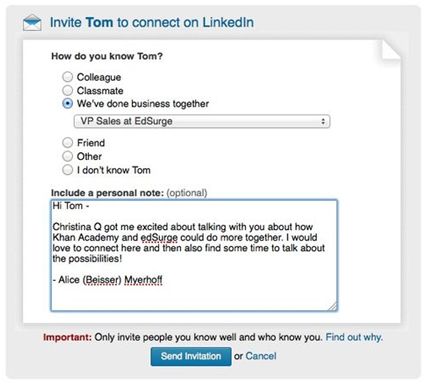This screenshot has width=426, height=384.
Task: Click the Invite Tom to connect heading
Action: pyautogui.click(x=152, y=23)
